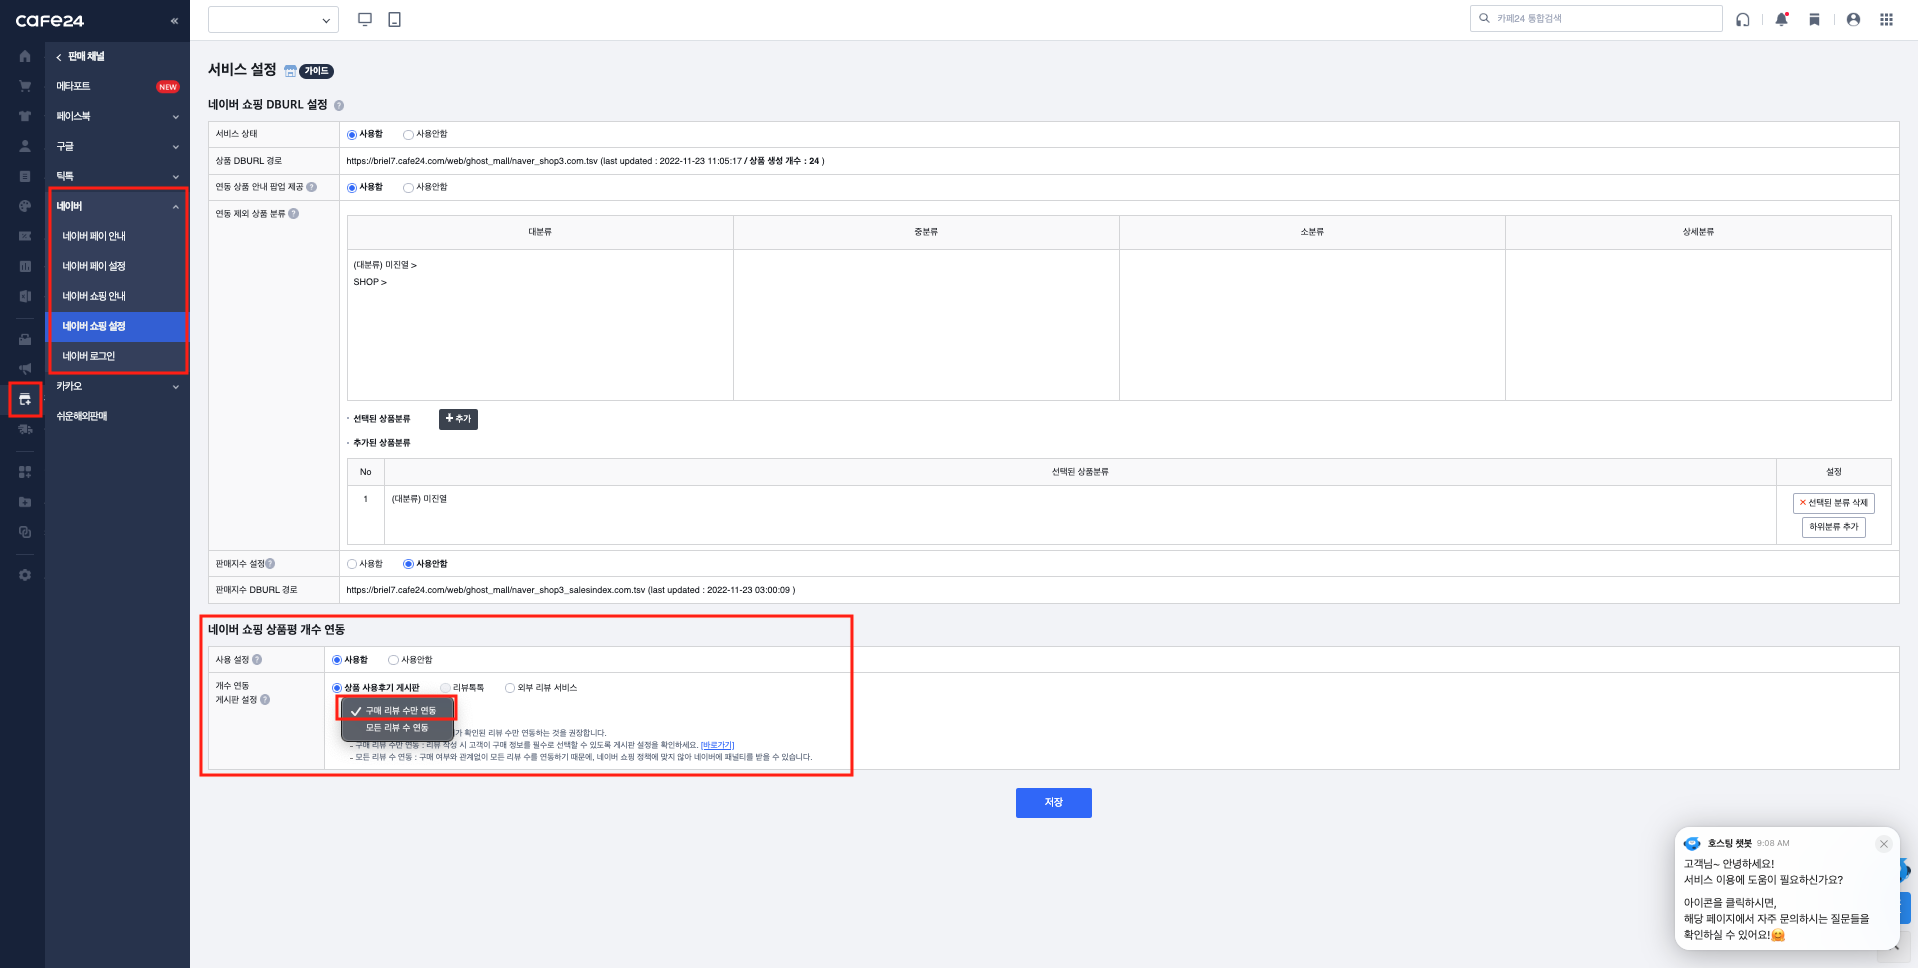This screenshot has width=1918, height=968.
Task: Open the sales channel storefront icon
Action: (x=25, y=399)
